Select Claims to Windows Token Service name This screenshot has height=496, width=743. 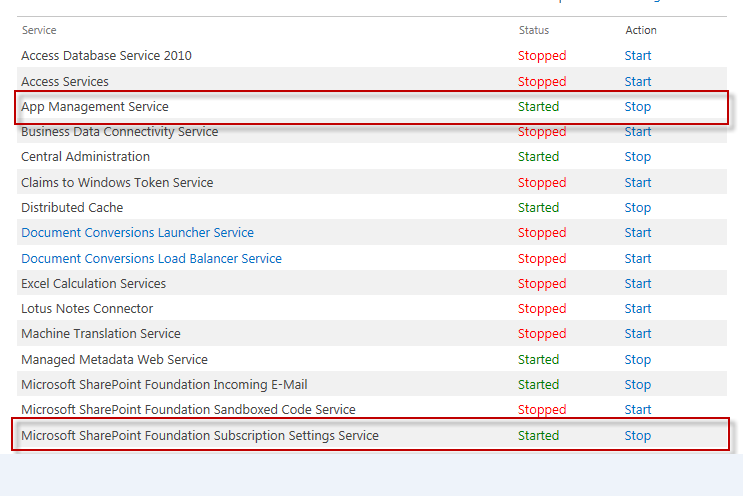tap(117, 182)
